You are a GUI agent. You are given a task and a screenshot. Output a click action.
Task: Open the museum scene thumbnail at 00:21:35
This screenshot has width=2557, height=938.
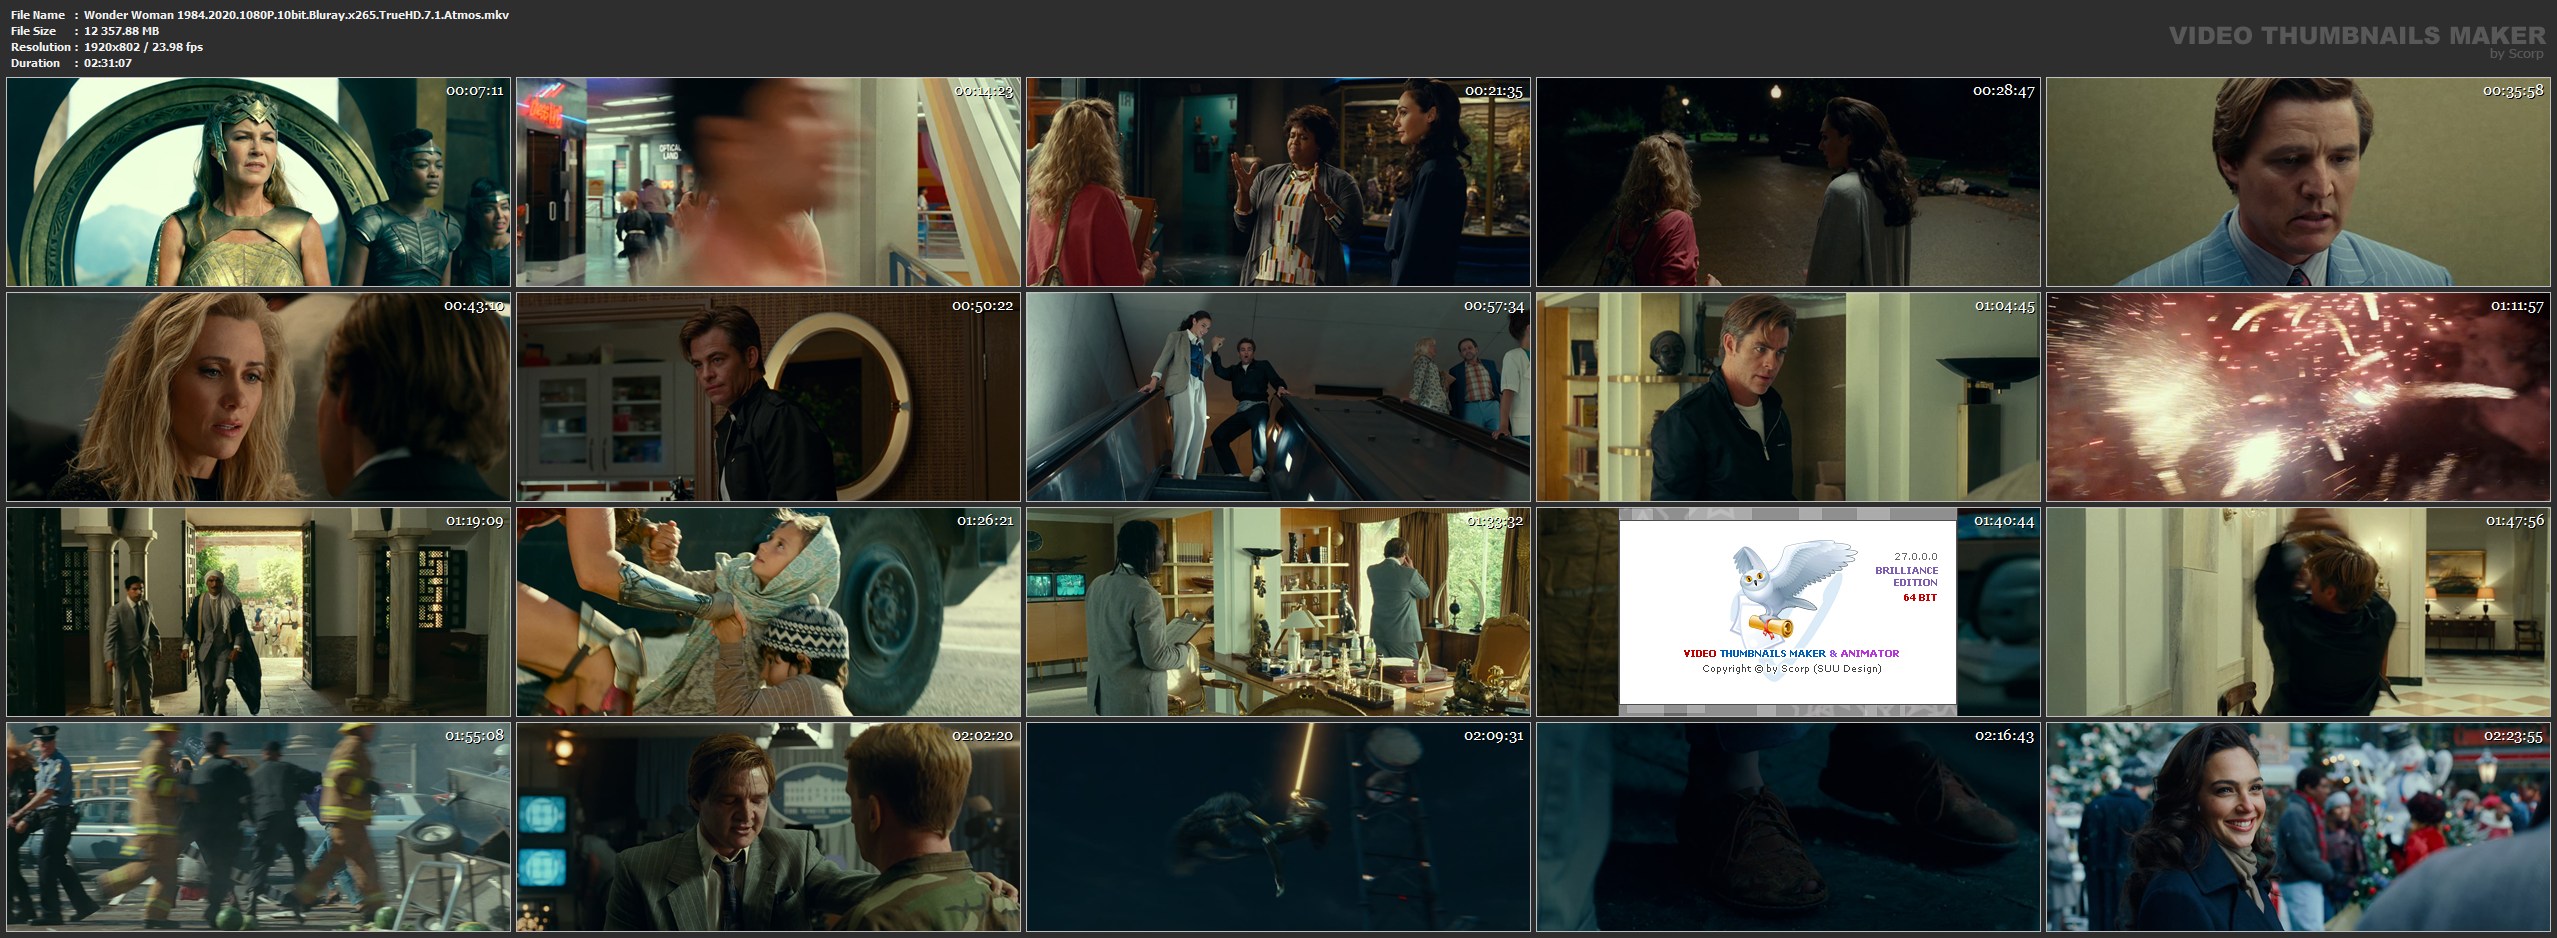coord(1278,182)
